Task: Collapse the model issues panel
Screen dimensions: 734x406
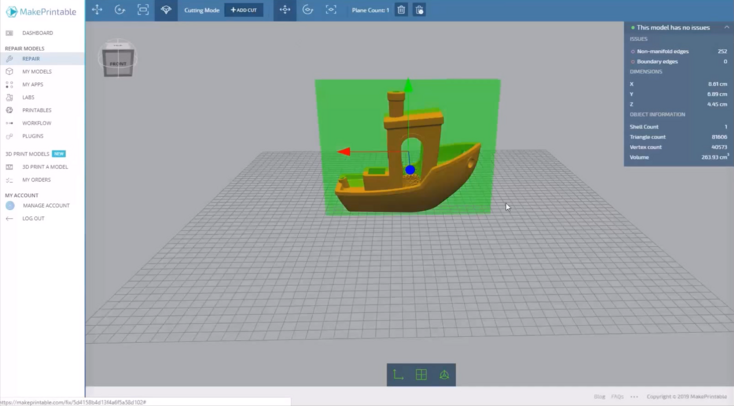Action: [727, 28]
